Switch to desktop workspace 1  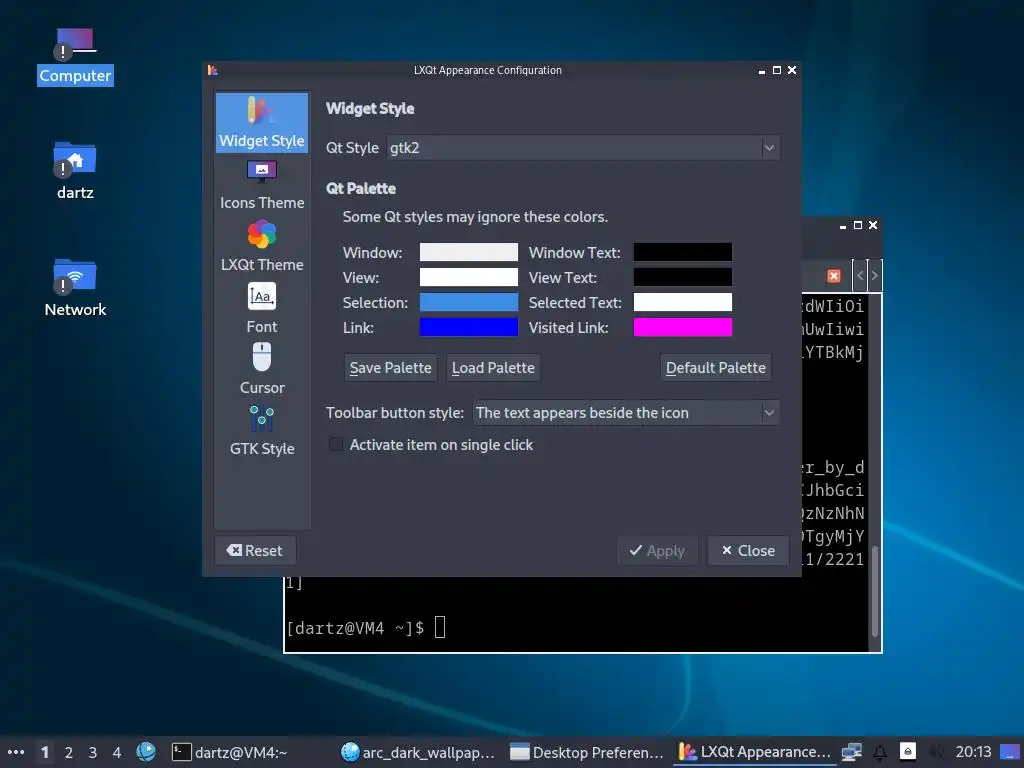coord(44,752)
